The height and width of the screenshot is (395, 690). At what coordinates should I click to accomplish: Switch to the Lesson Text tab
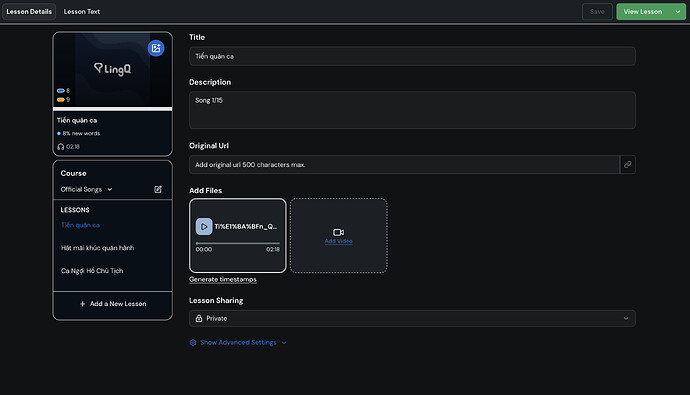click(82, 11)
